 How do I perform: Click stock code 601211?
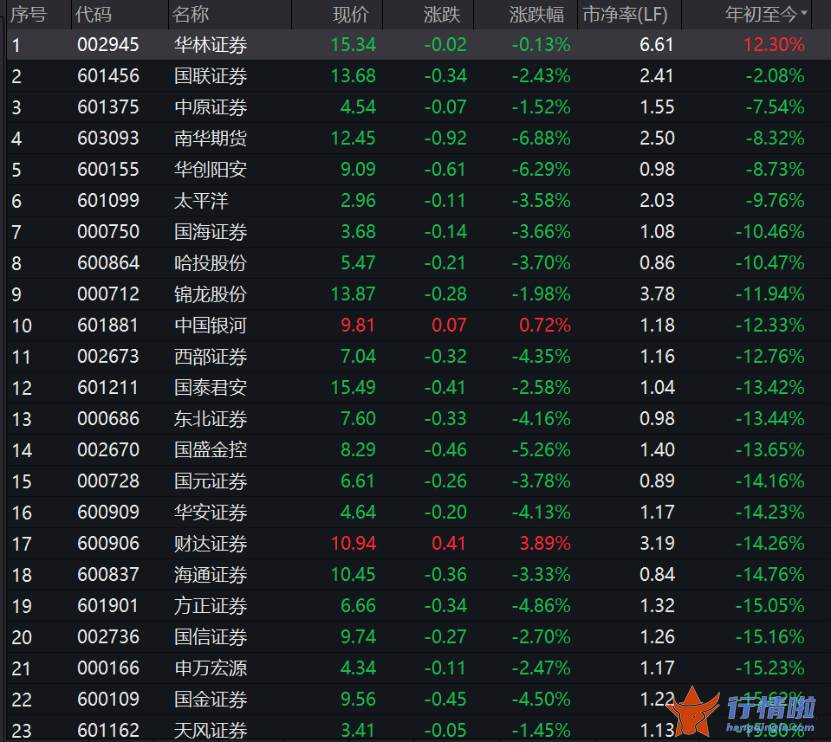[108, 388]
